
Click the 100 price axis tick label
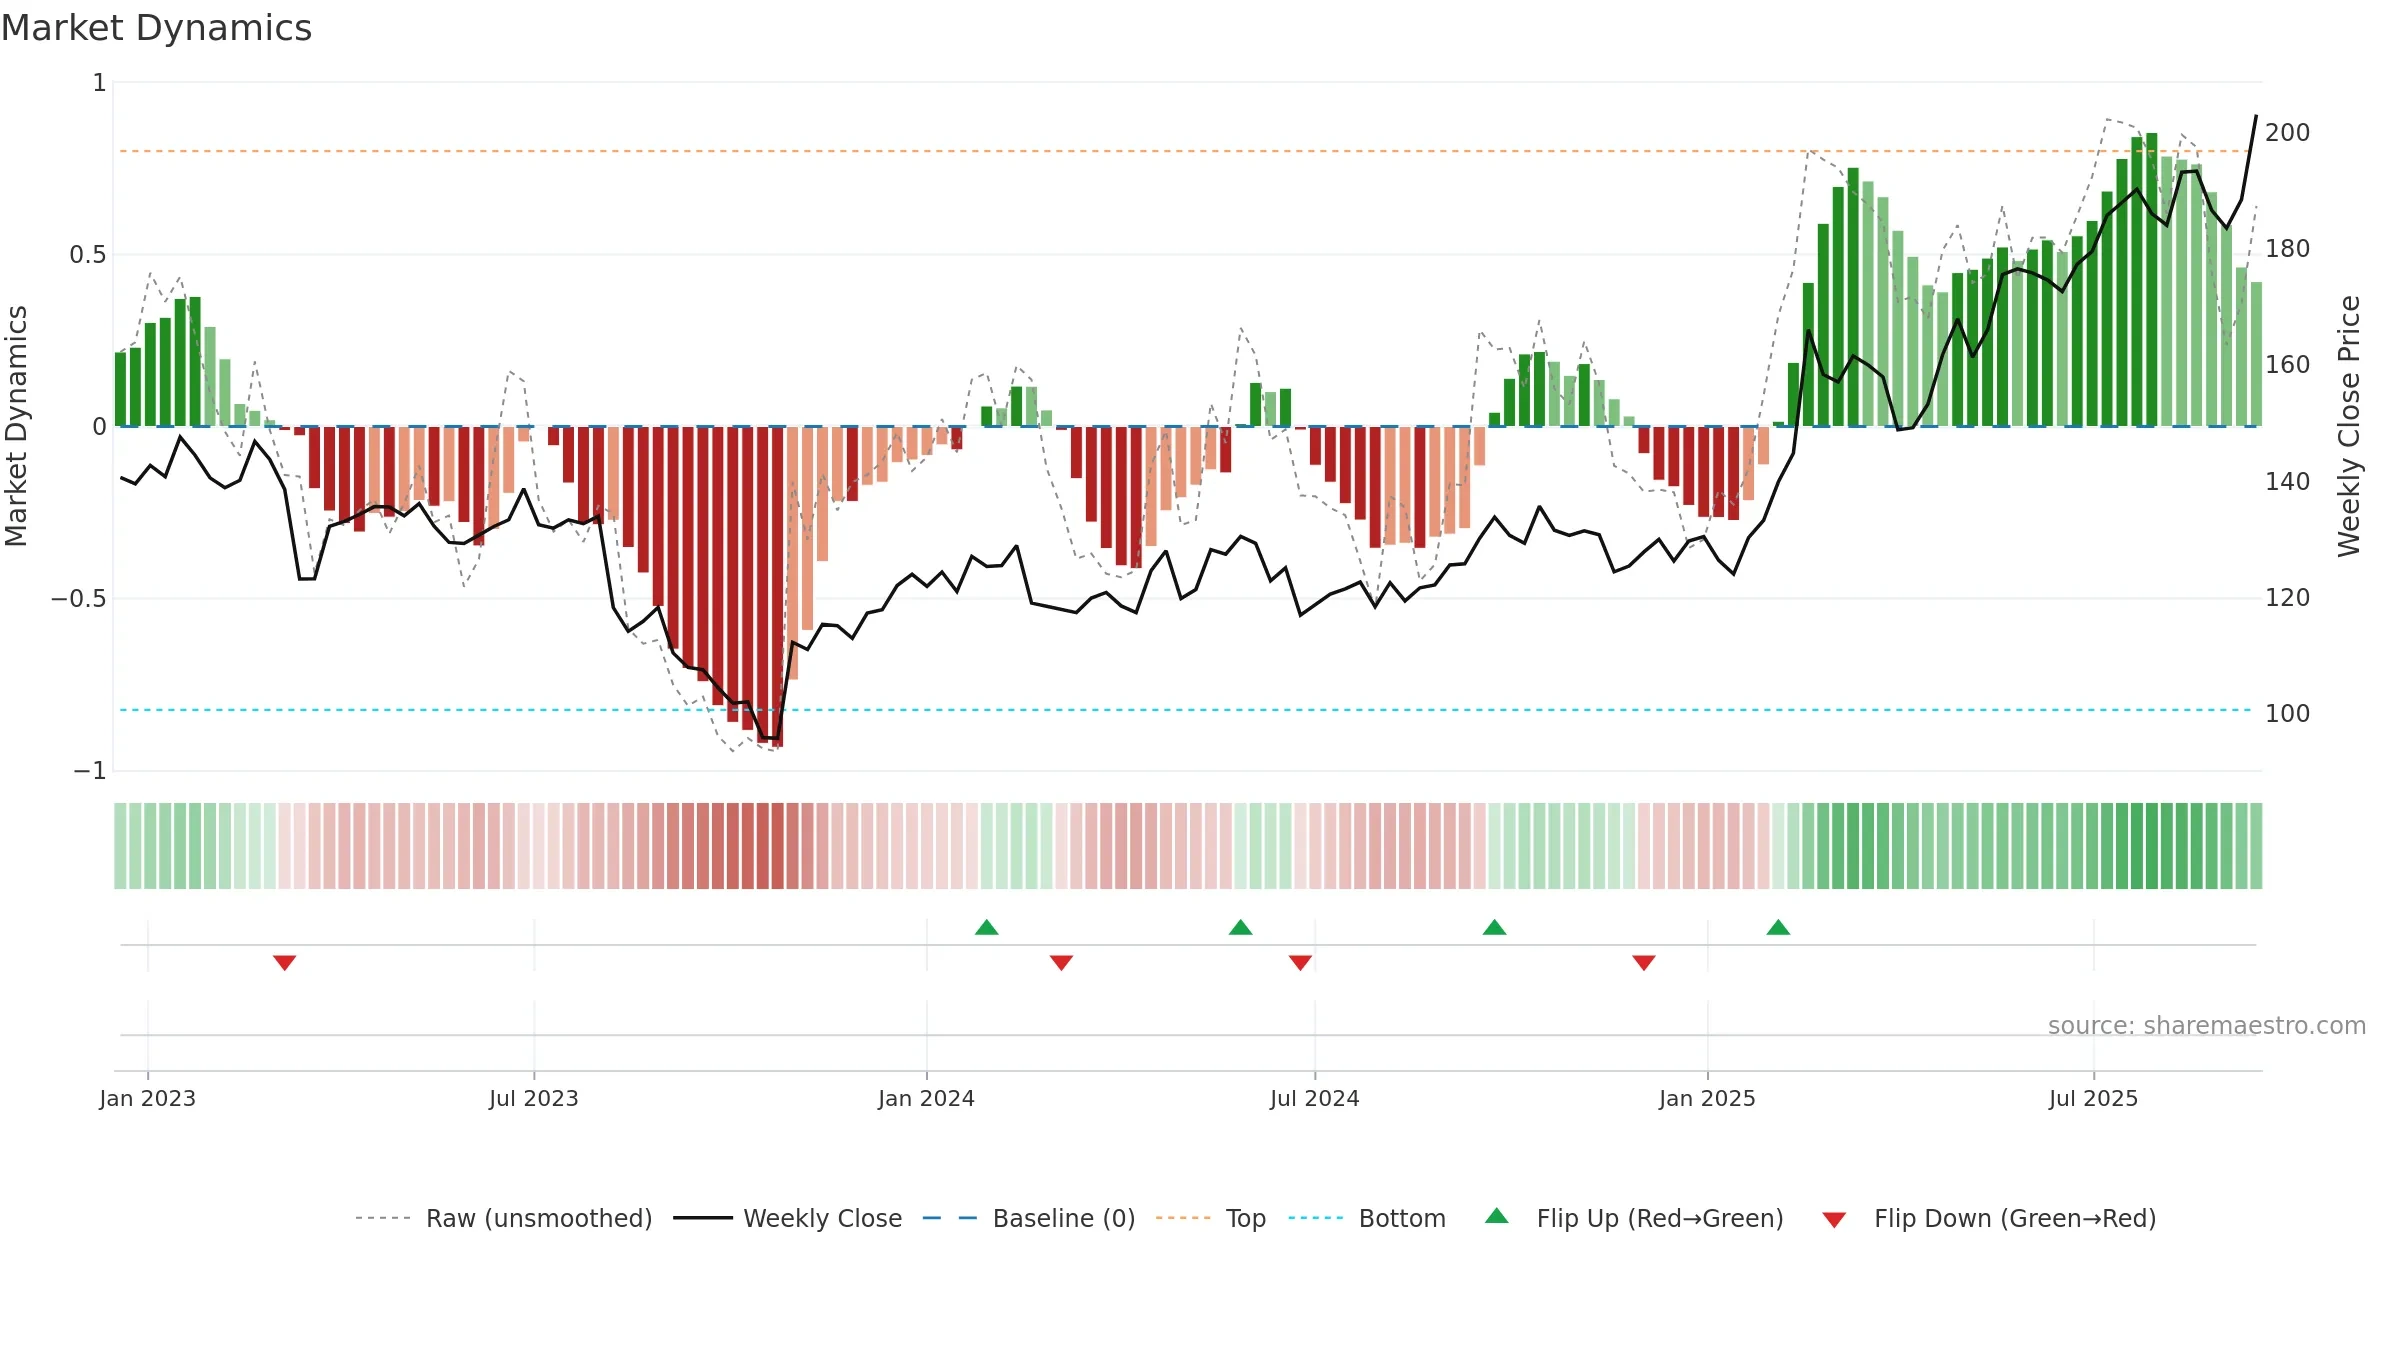[x=2288, y=713]
